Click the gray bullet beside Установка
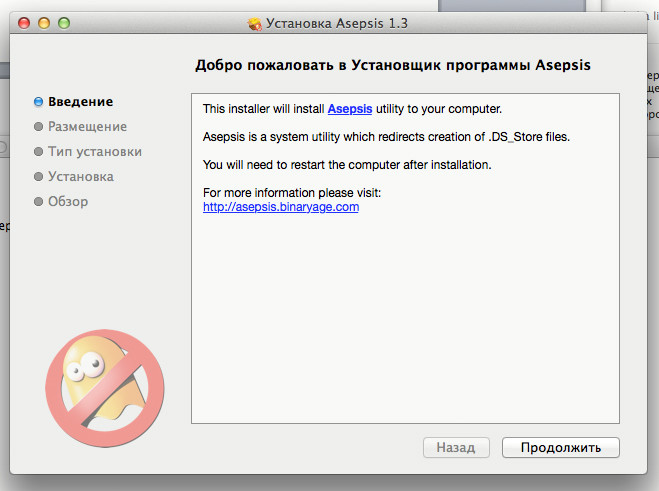 click(x=38, y=177)
